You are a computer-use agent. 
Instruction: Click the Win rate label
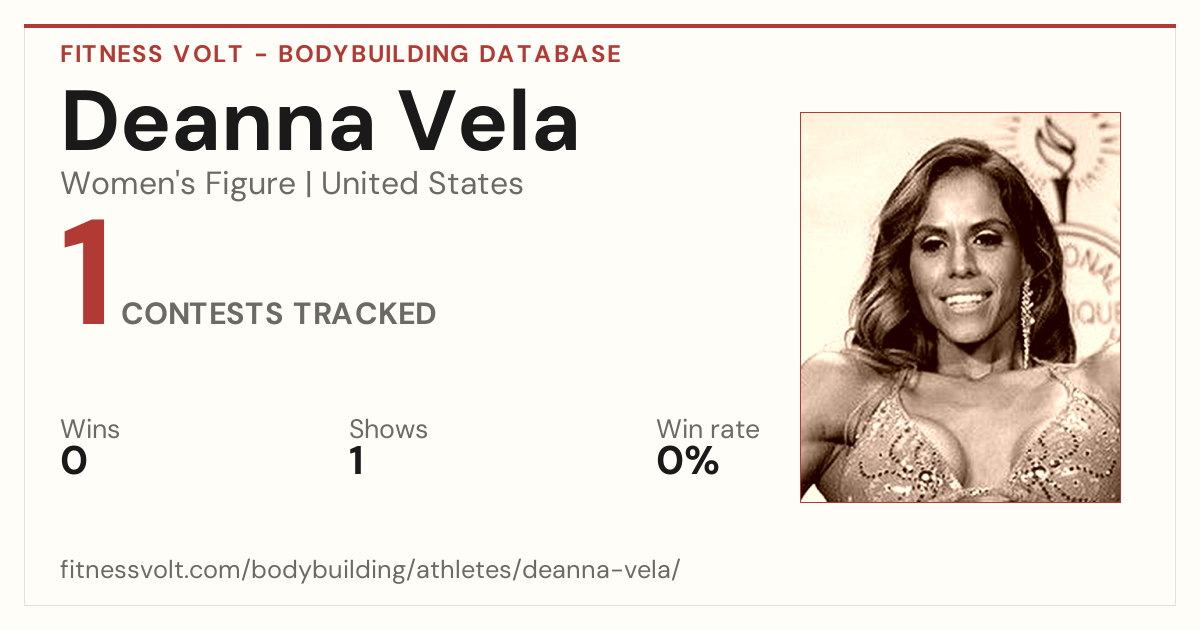[708, 430]
